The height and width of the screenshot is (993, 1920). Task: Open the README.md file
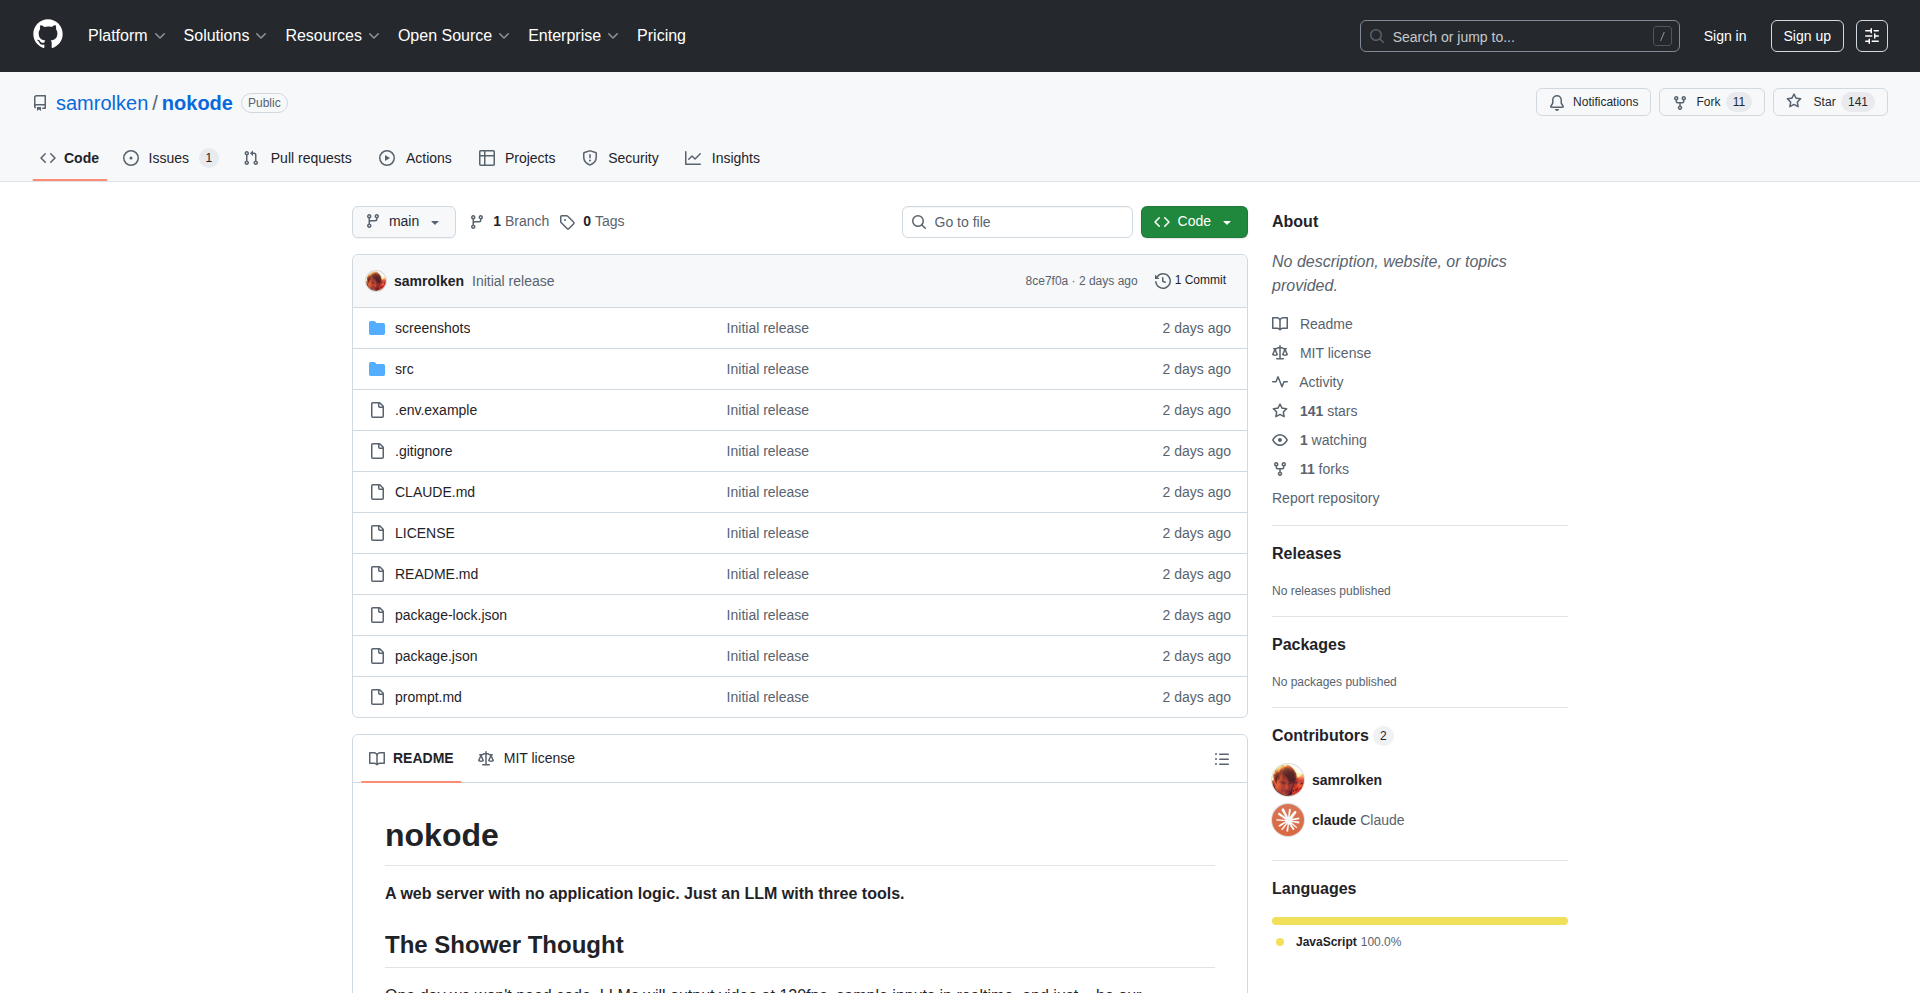[x=436, y=574]
